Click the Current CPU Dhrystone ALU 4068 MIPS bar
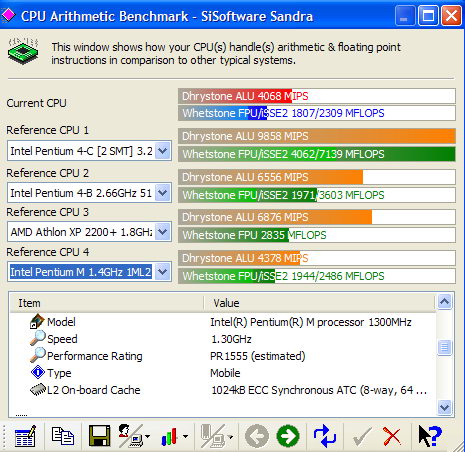This screenshot has width=465, height=452. 317,96
